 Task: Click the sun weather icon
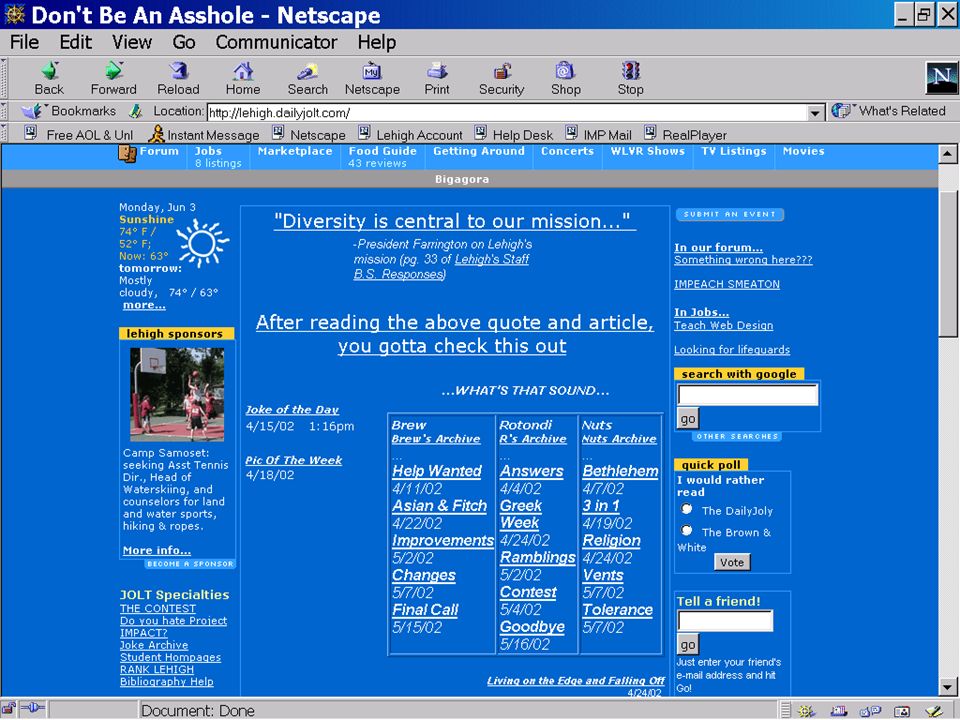[202, 243]
